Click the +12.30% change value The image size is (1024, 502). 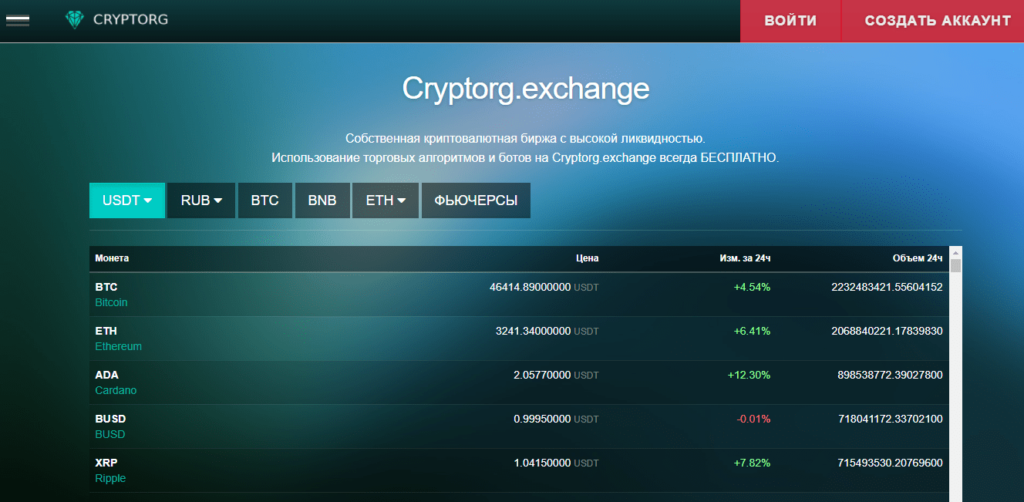(749, 375)
